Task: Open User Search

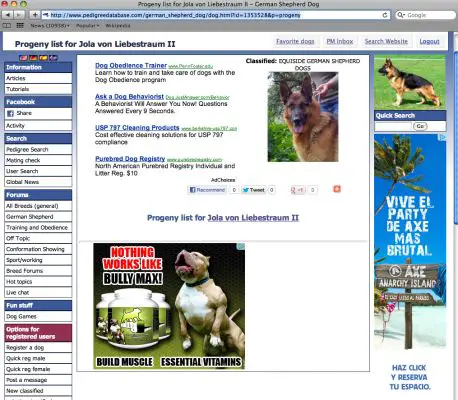Action: pos(38,171)
